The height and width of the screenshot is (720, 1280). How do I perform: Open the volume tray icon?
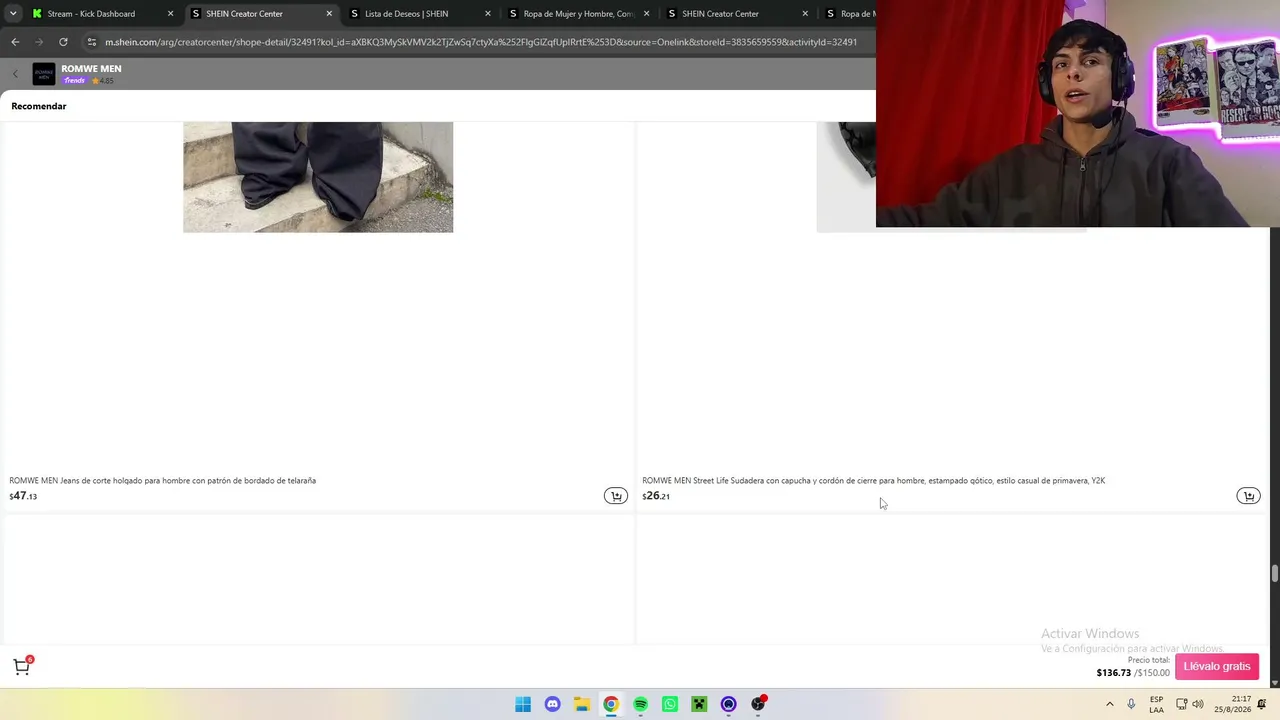click(x=1198, y=704)
